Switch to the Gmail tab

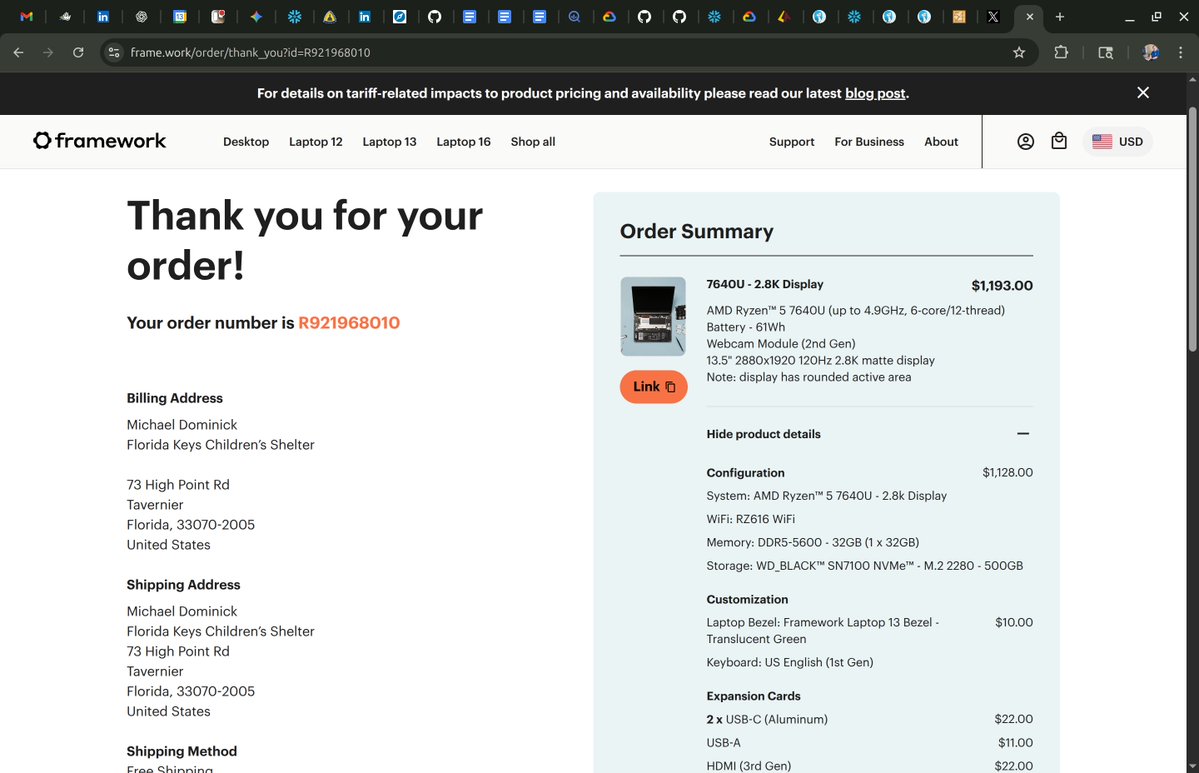pos(26,17)
